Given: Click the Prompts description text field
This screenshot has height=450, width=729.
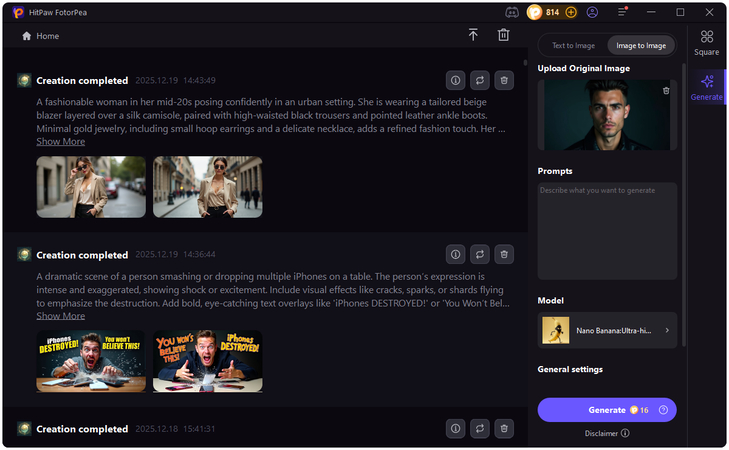Looking at the screenshot, I should tap(607, 231).
